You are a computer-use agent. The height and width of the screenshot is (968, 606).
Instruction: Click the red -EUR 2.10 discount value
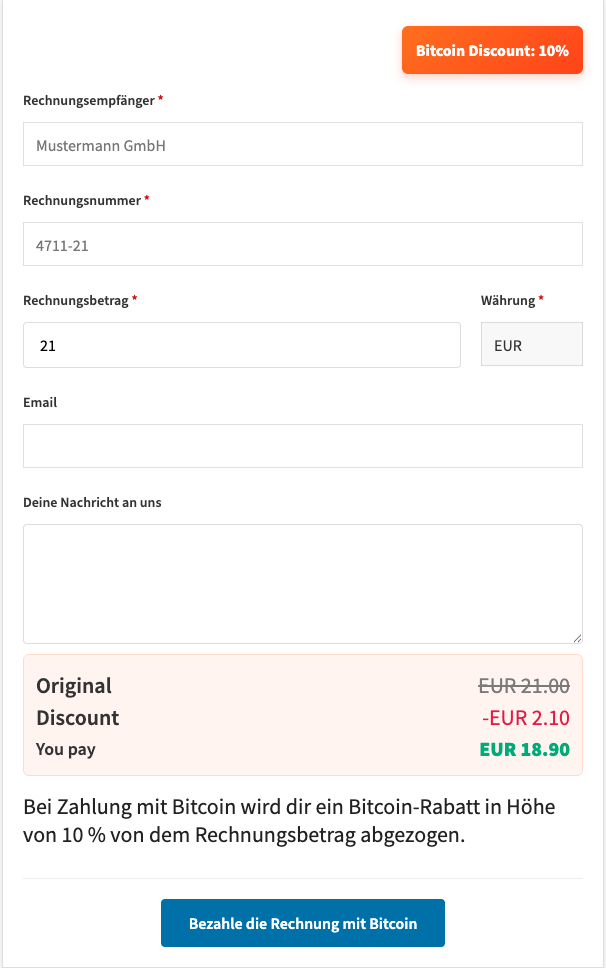[x=525, y=718]
